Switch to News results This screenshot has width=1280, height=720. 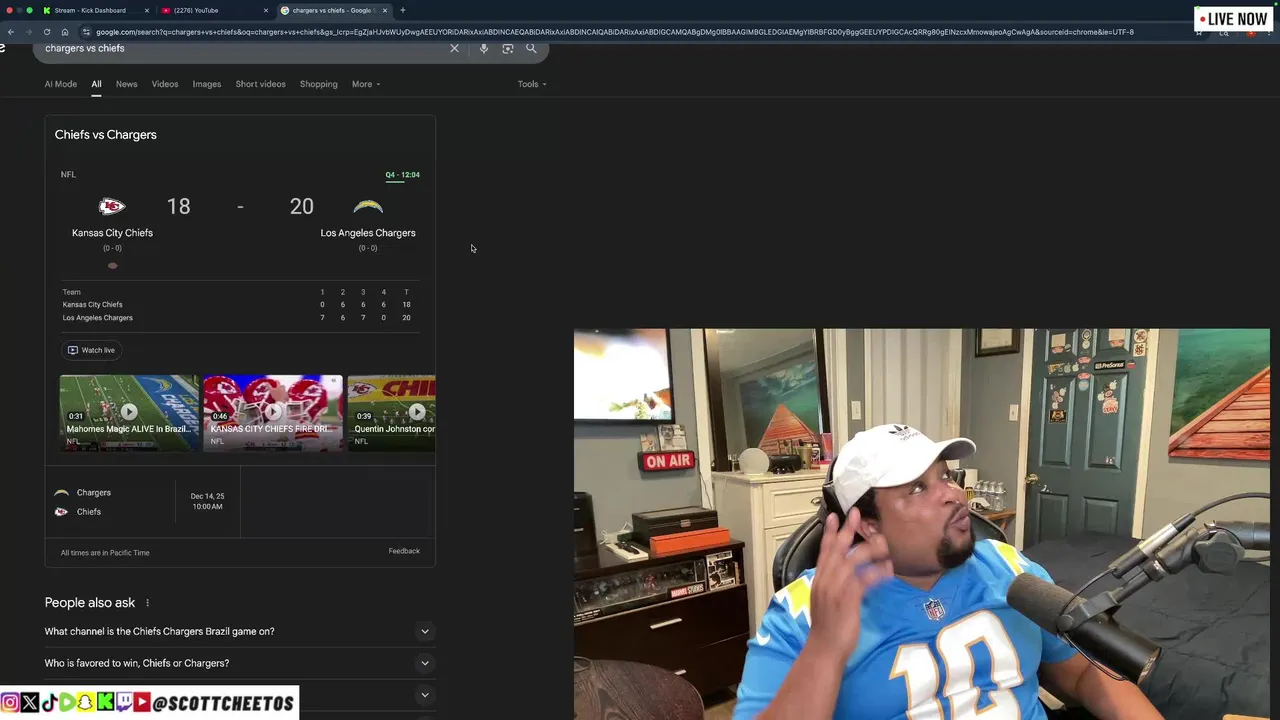(x=126, y=84)
